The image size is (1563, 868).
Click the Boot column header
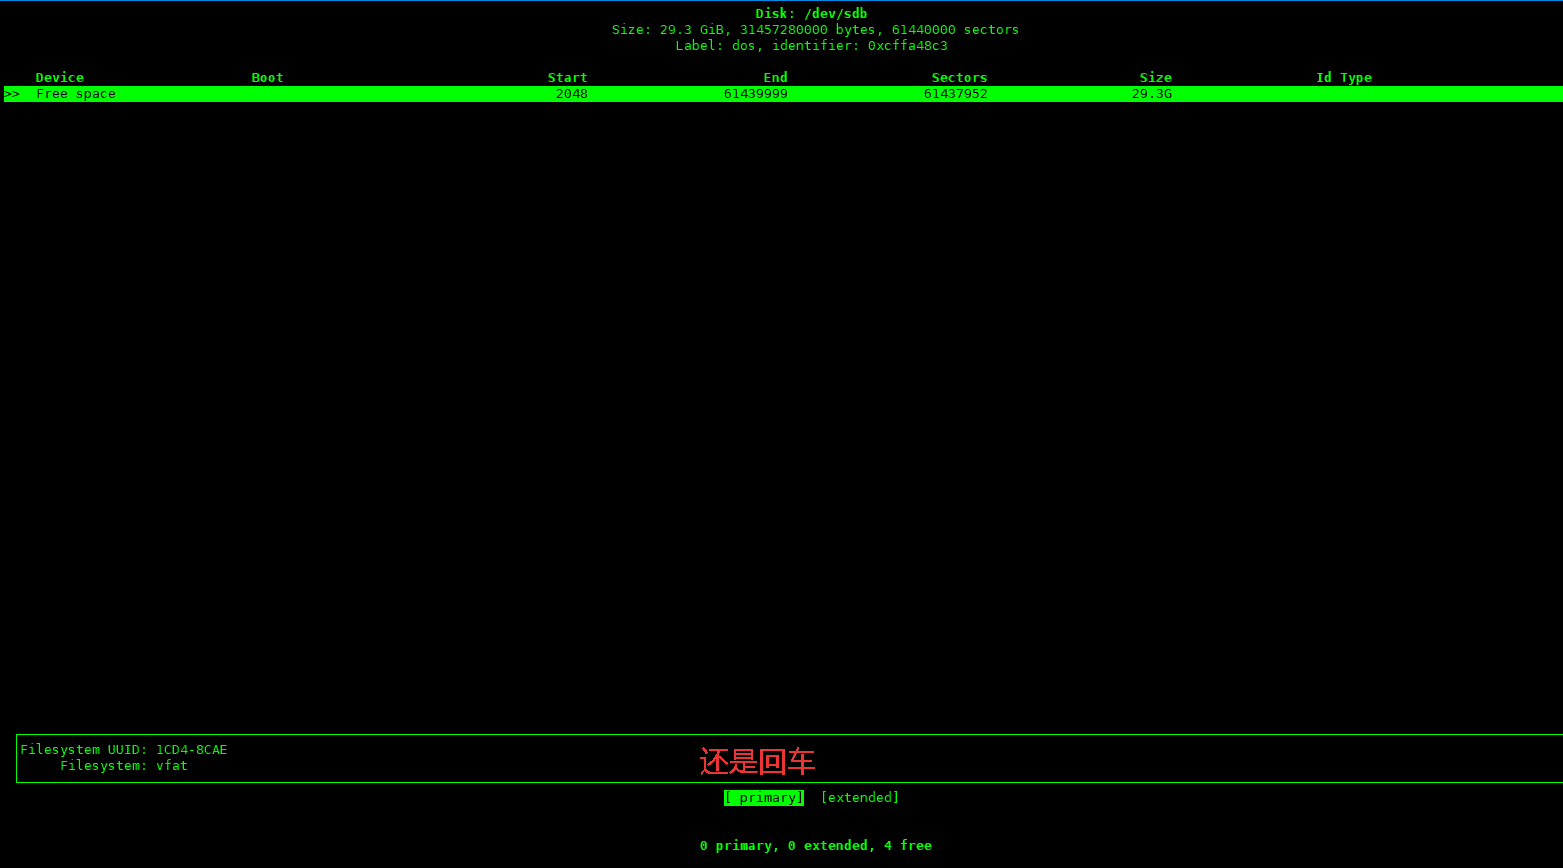(x=268, y=78)
